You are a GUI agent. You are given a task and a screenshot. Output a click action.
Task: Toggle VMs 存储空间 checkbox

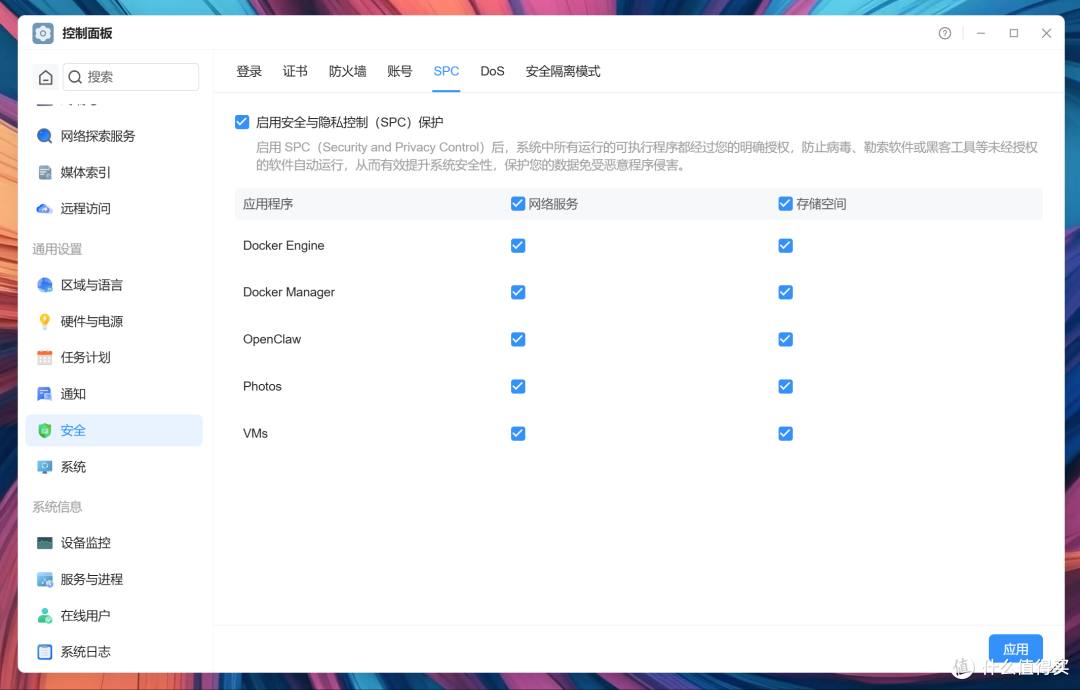785,434
